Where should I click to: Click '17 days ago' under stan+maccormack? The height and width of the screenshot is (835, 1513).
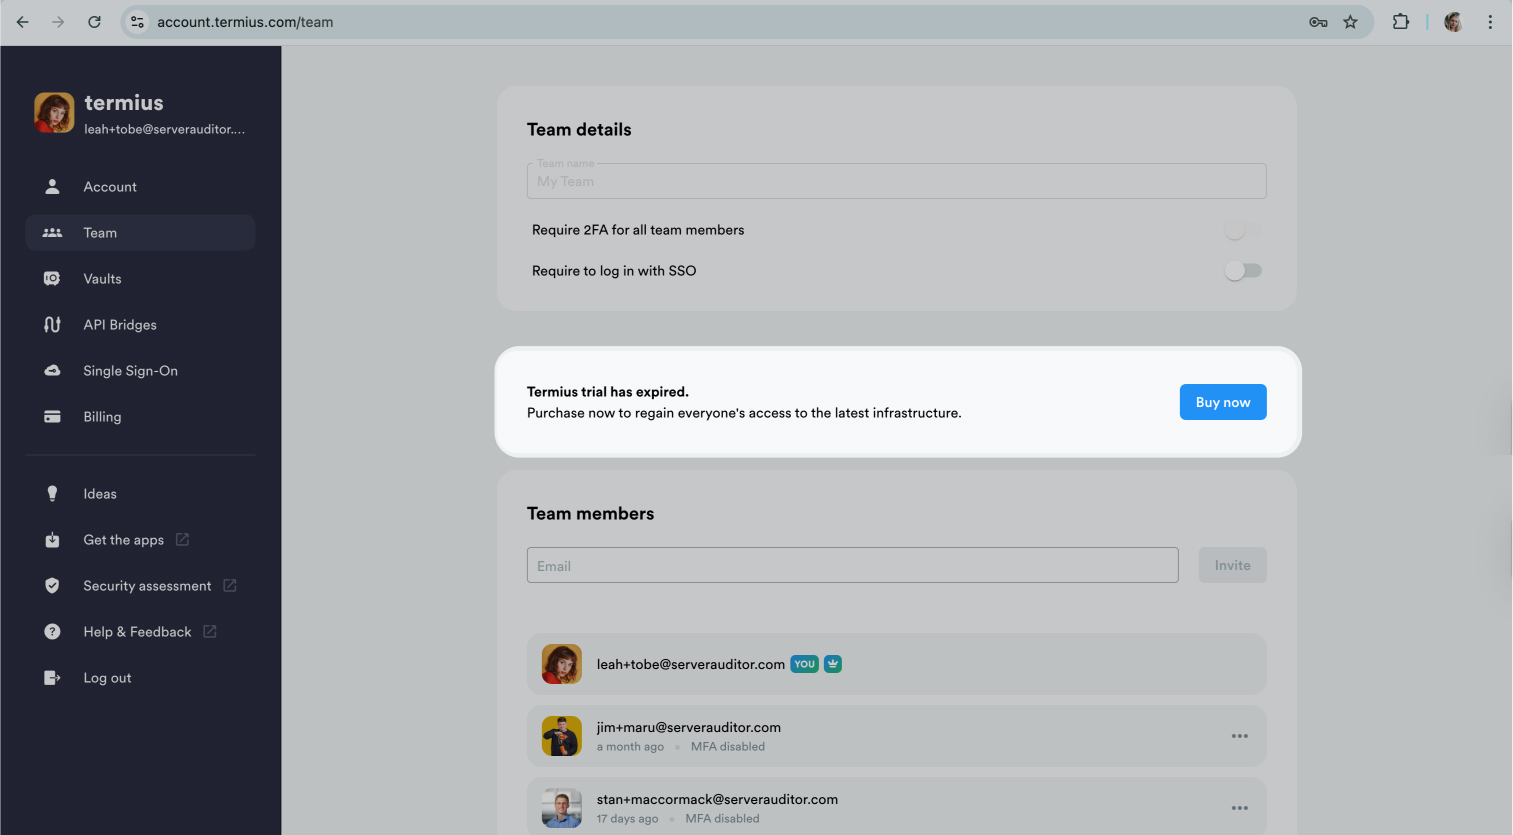tap(627, 819)
